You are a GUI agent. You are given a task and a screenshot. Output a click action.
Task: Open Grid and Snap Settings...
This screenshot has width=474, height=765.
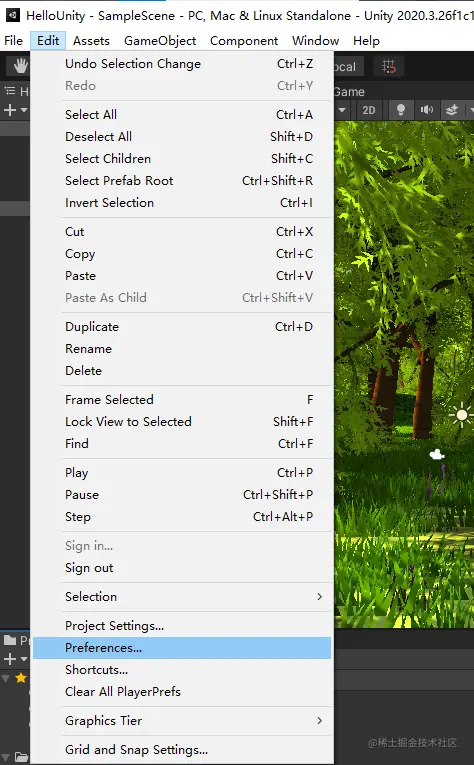(182, 749)
